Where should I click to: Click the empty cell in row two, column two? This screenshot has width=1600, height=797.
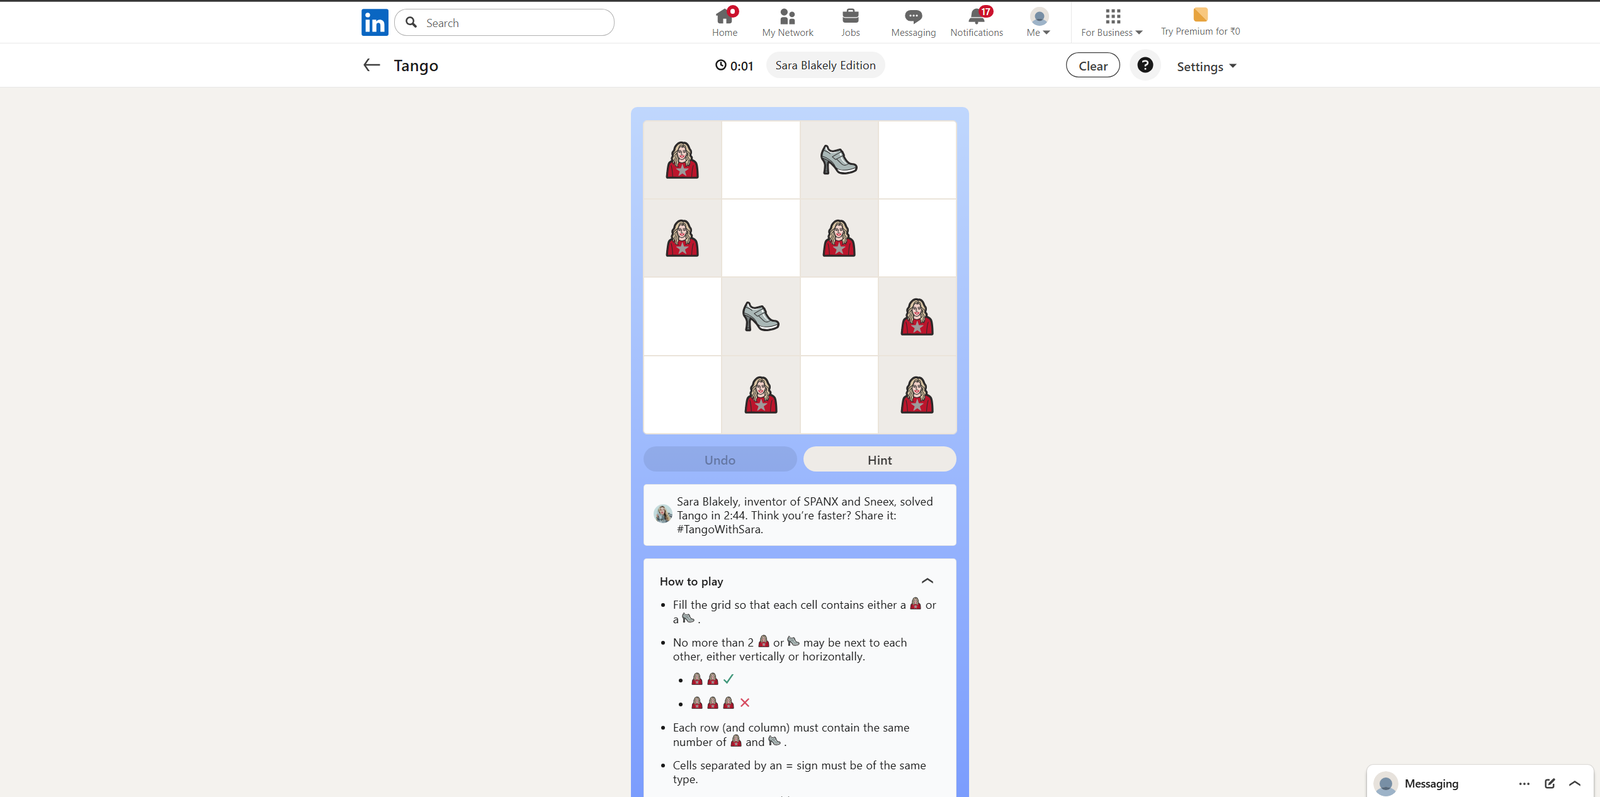(x=761, y=238)
